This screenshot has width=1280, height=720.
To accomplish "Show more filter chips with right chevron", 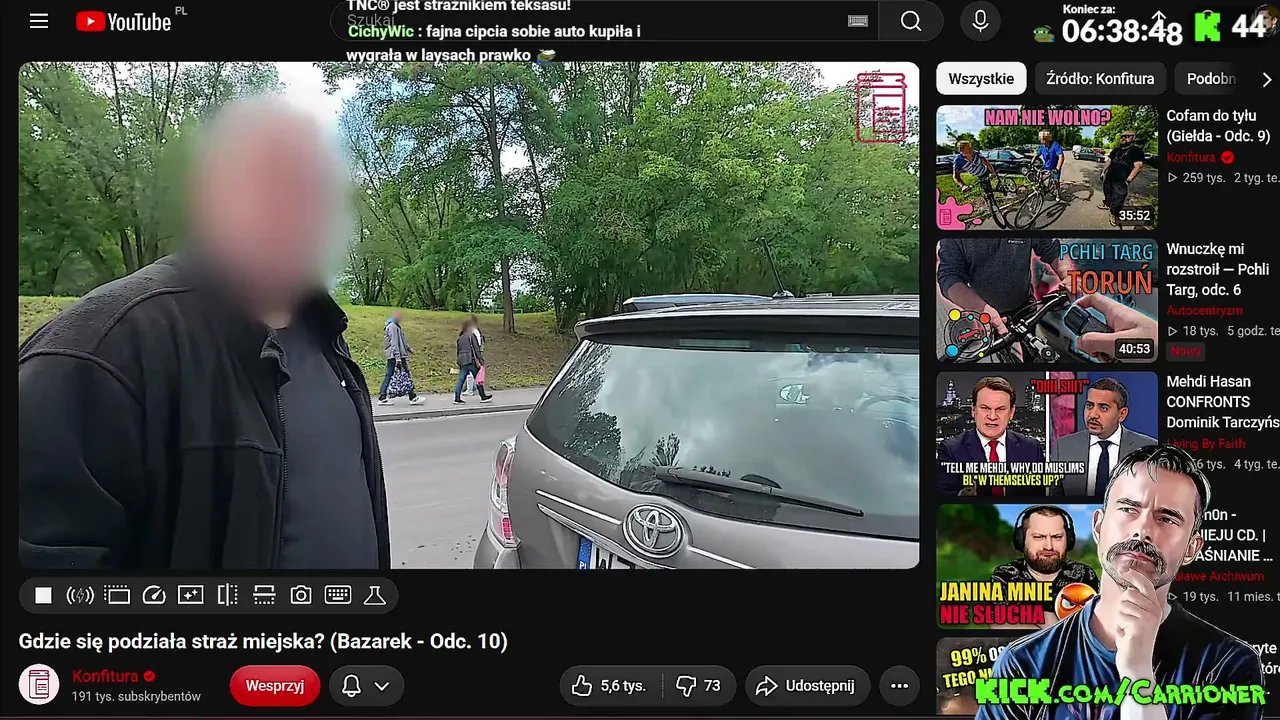I will click(1266, 79).
